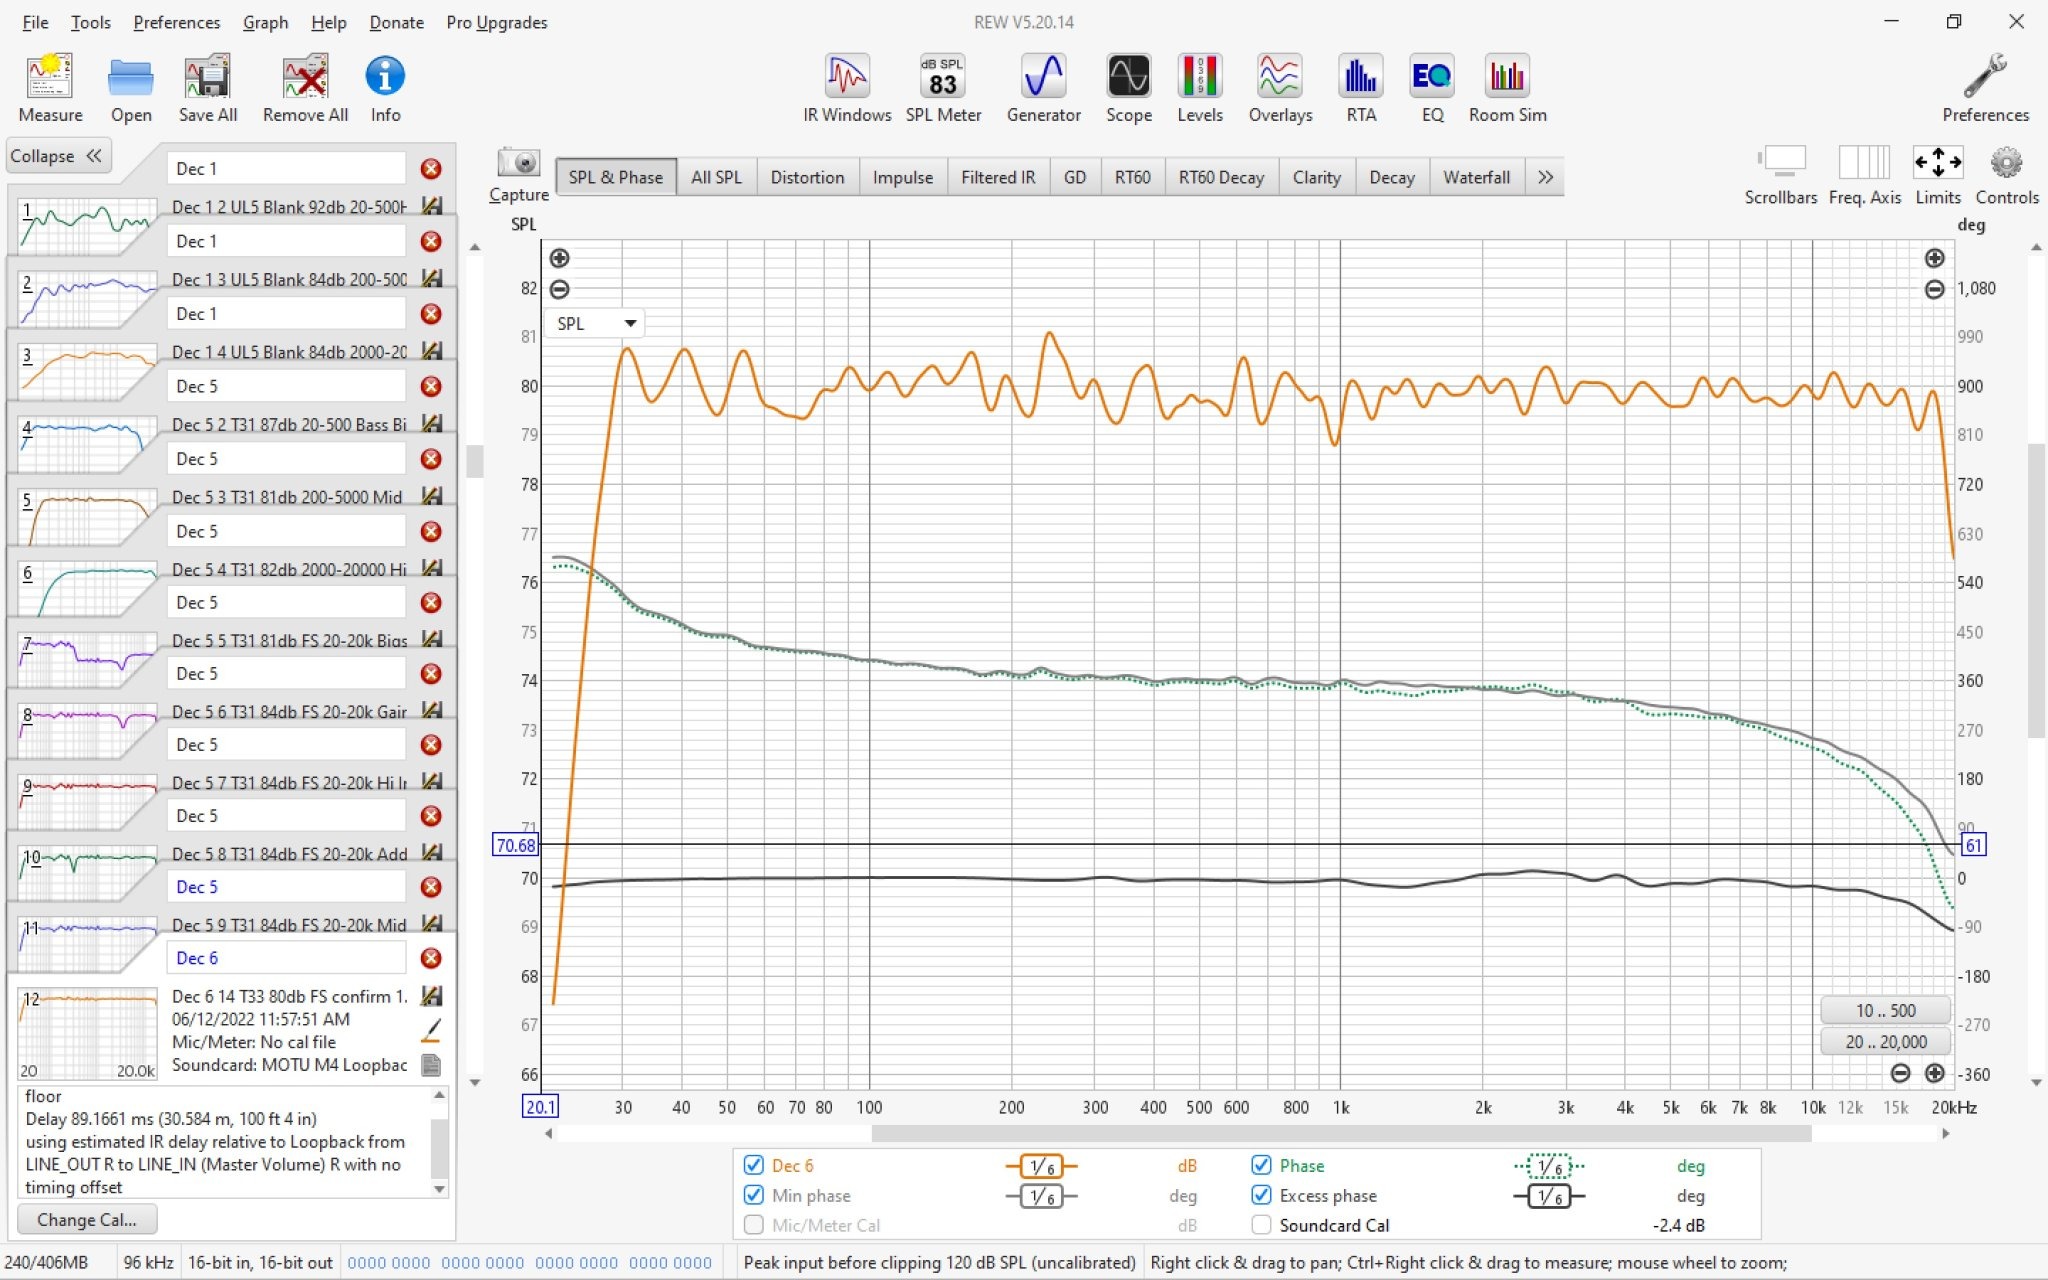This screenshot has width=2048, height=1280.
Task: Open the Levels meter
Action: [x=1199, y=89]
